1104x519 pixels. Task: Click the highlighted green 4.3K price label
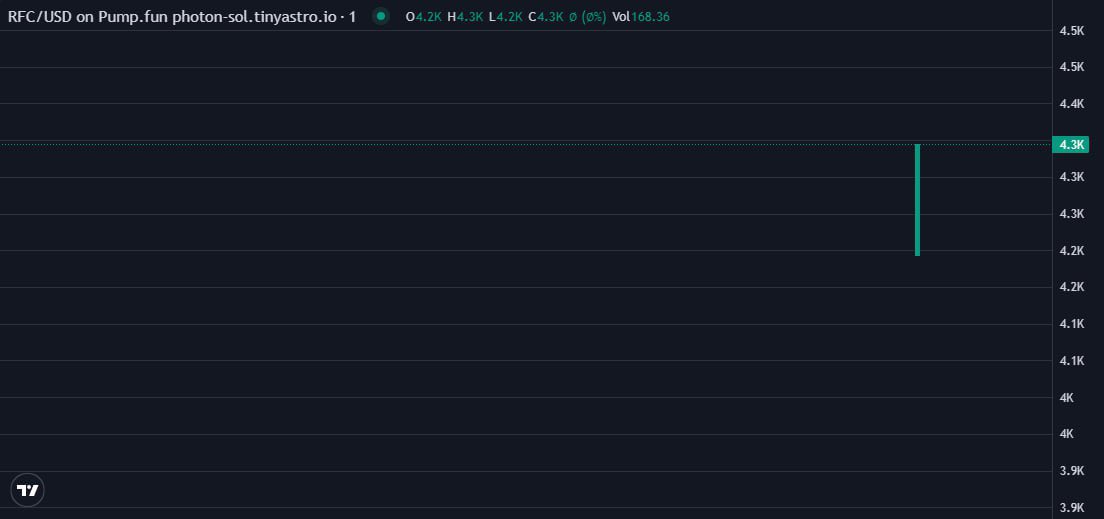[x=1070, y=144]
